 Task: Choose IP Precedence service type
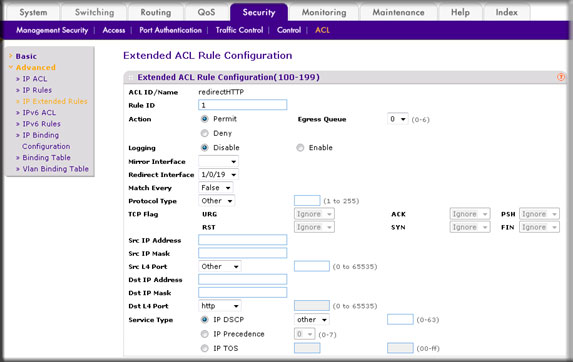pyautogui.click(x=205, y=334)
